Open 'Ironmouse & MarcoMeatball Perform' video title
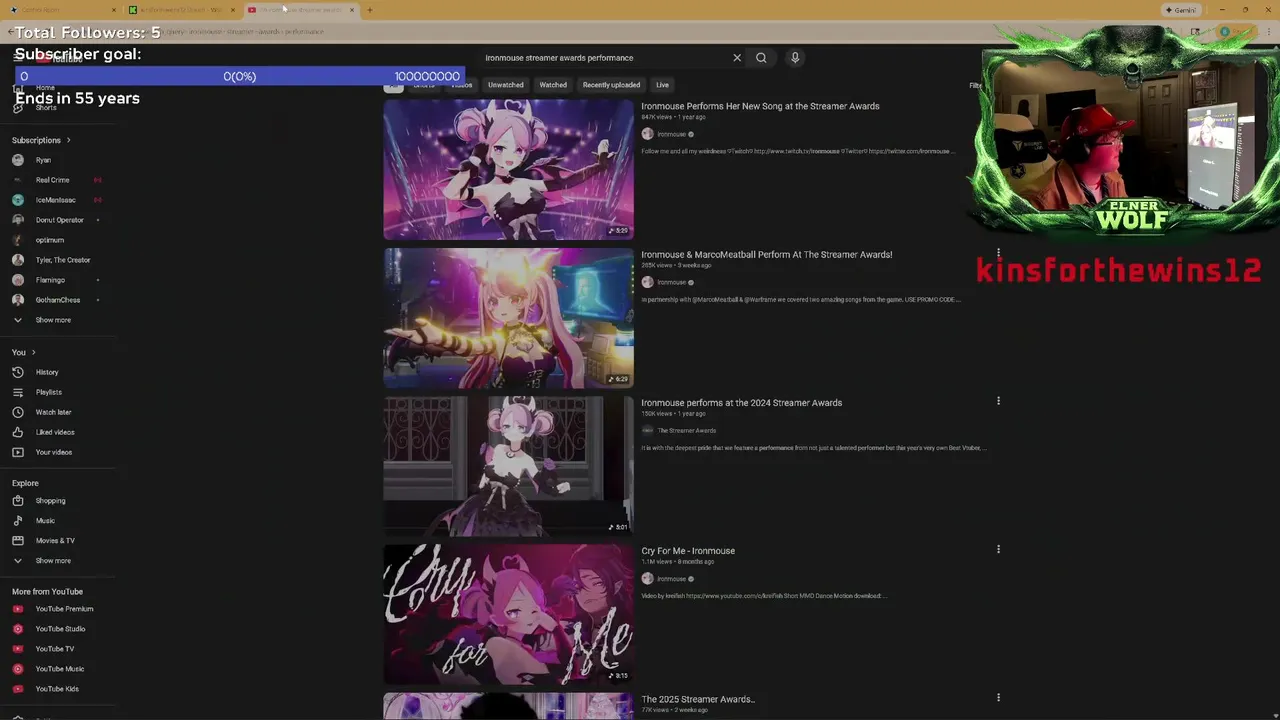 coord(766,254)
